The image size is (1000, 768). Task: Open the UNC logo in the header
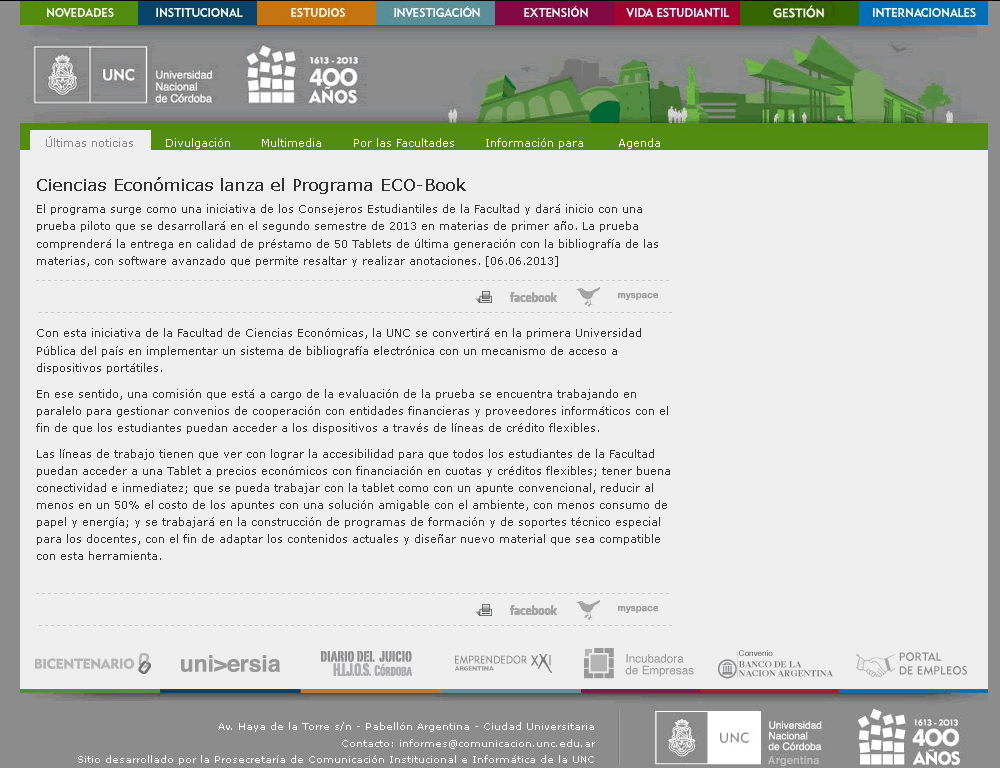124,75
